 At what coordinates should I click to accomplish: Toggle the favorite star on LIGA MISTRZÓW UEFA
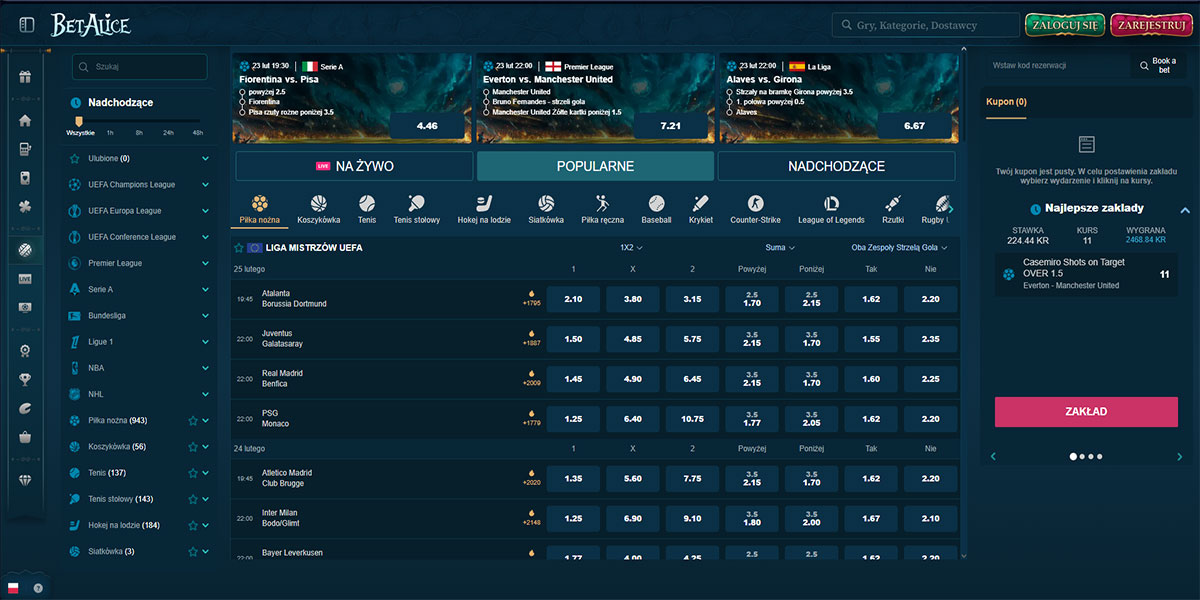click(238, 247)
